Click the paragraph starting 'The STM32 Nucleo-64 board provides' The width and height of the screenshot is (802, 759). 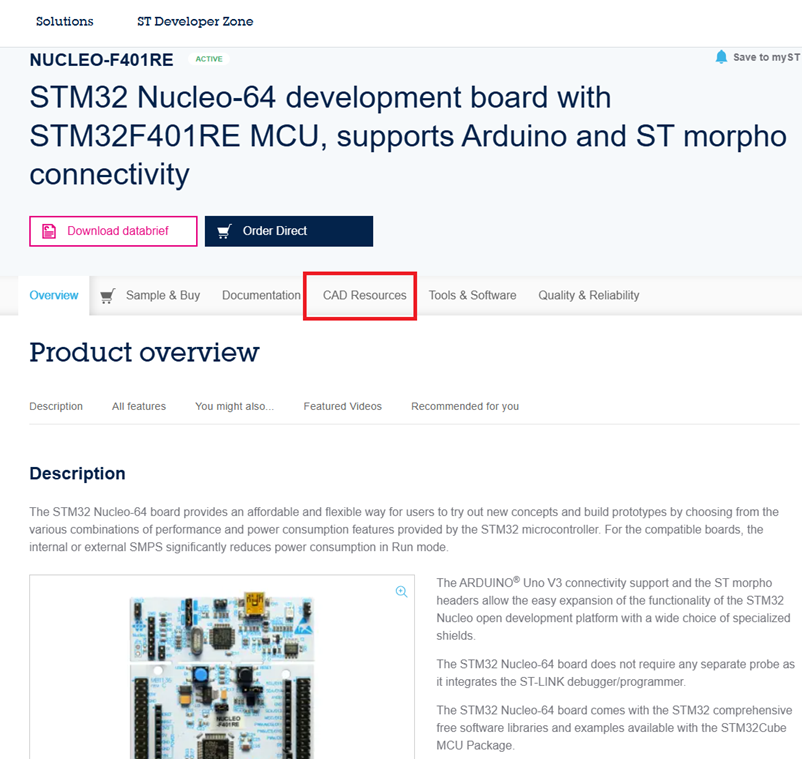(x=404, y=529)
